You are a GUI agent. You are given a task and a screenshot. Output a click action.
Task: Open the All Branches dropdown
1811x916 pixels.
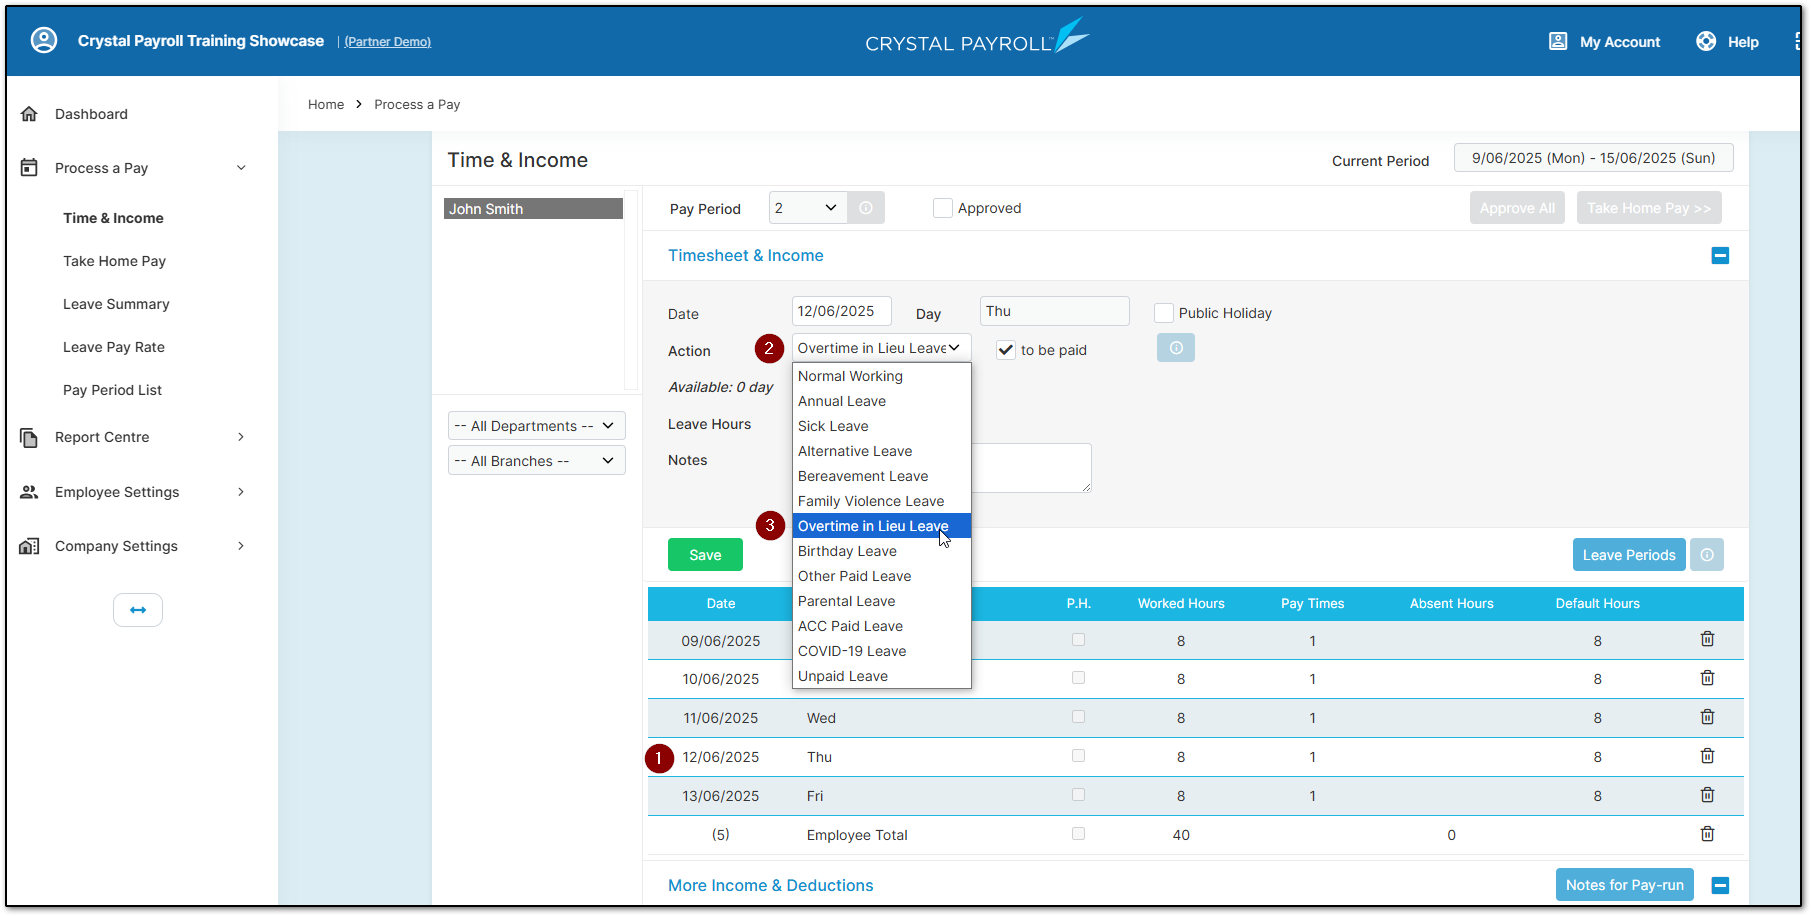pos(537,461)
